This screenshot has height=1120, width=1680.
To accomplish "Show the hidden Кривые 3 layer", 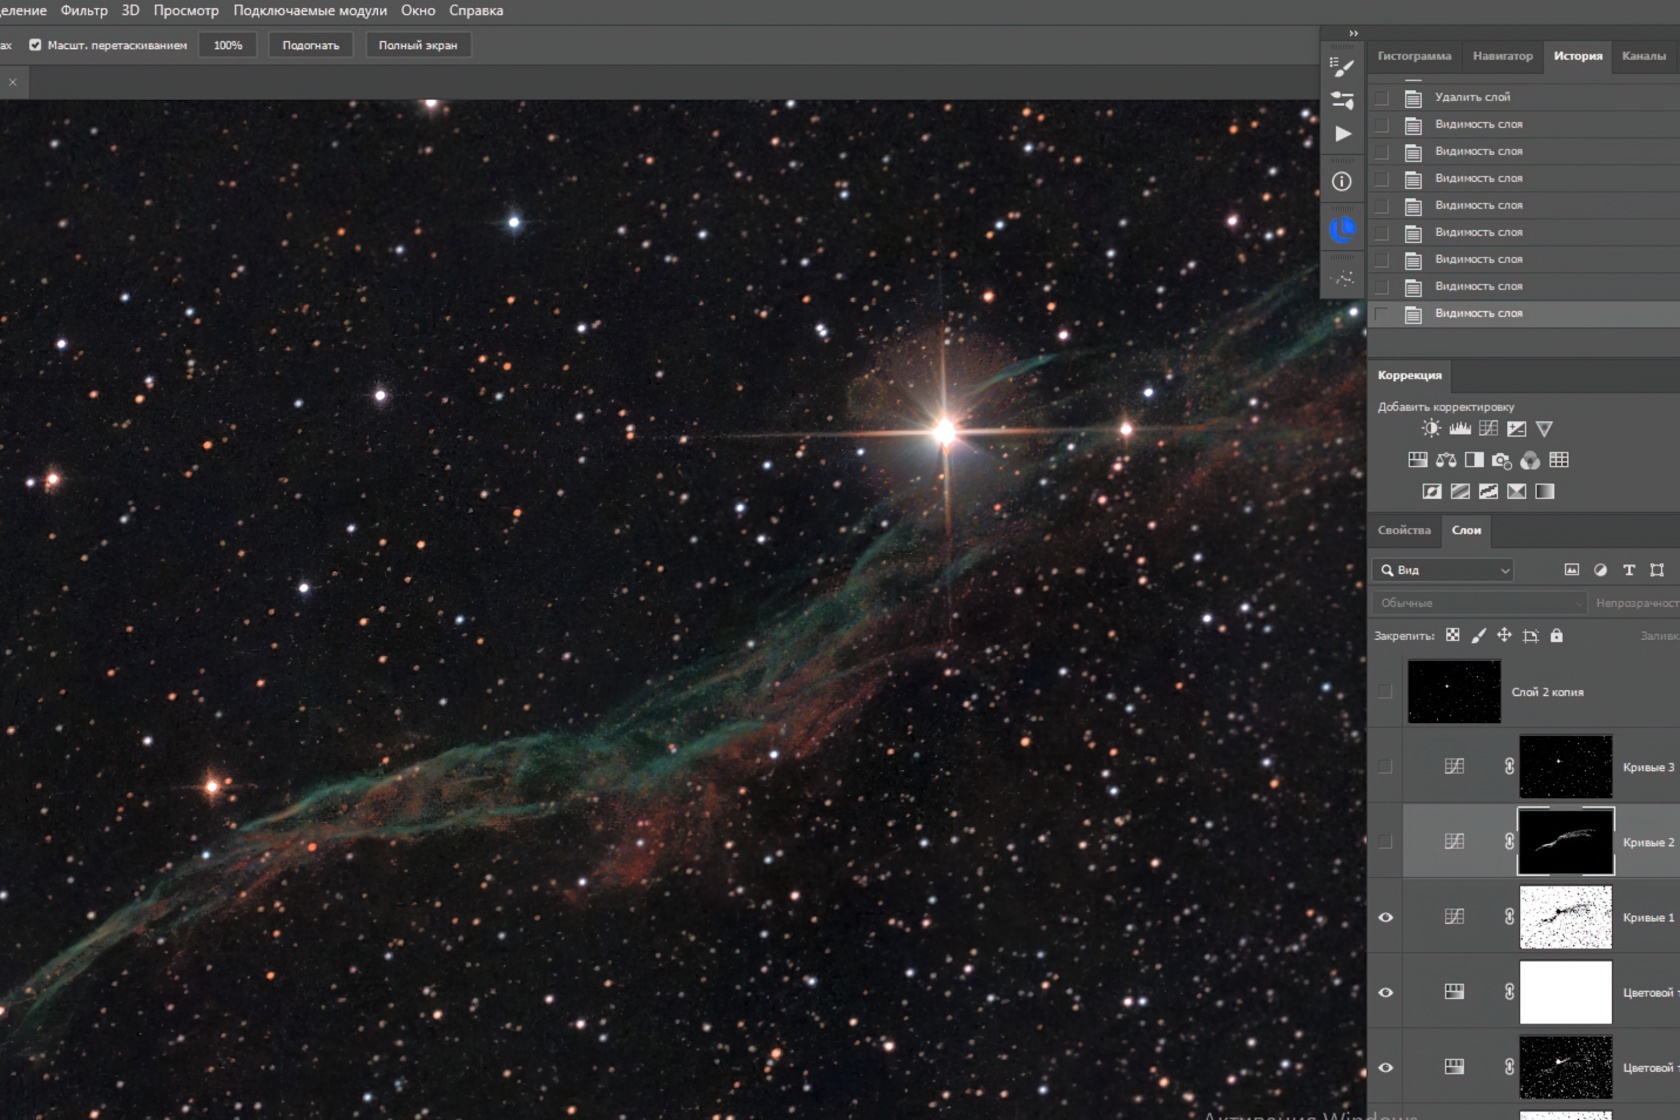I will coord(1385,767).
